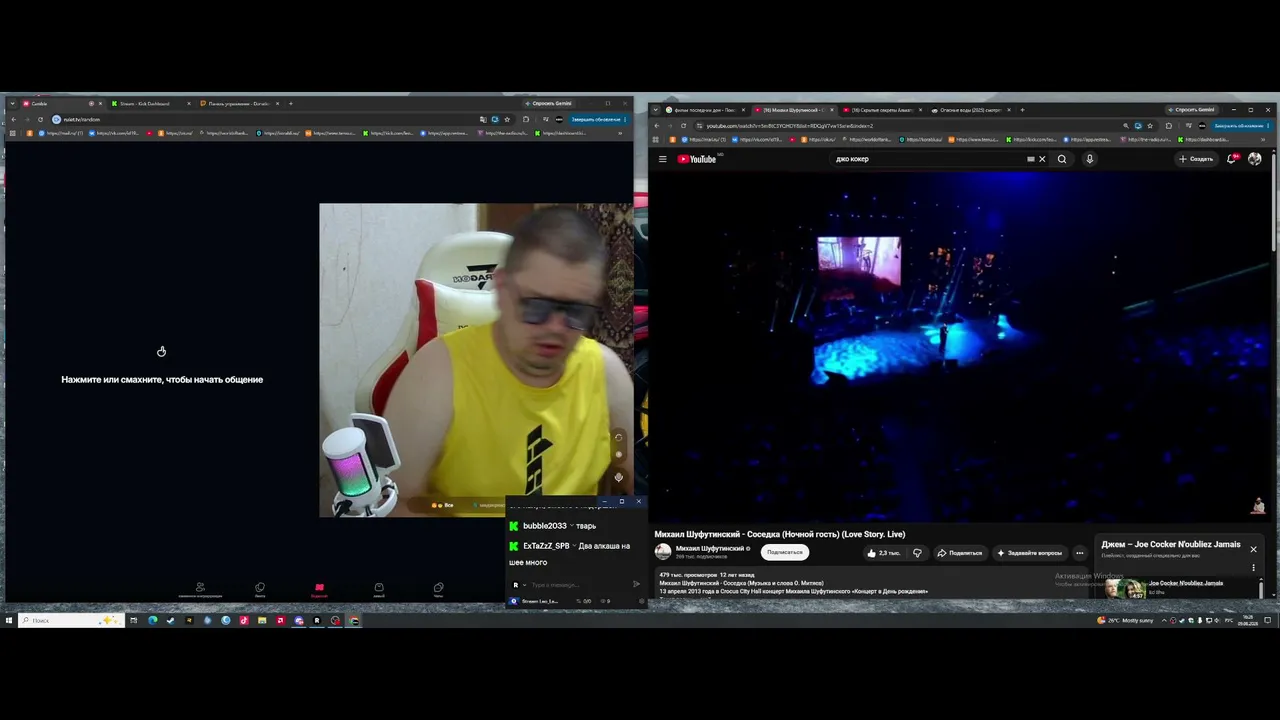1280x720 pixels.
Task: Open the weather widget in system tray
Action: pos(1125,620)
